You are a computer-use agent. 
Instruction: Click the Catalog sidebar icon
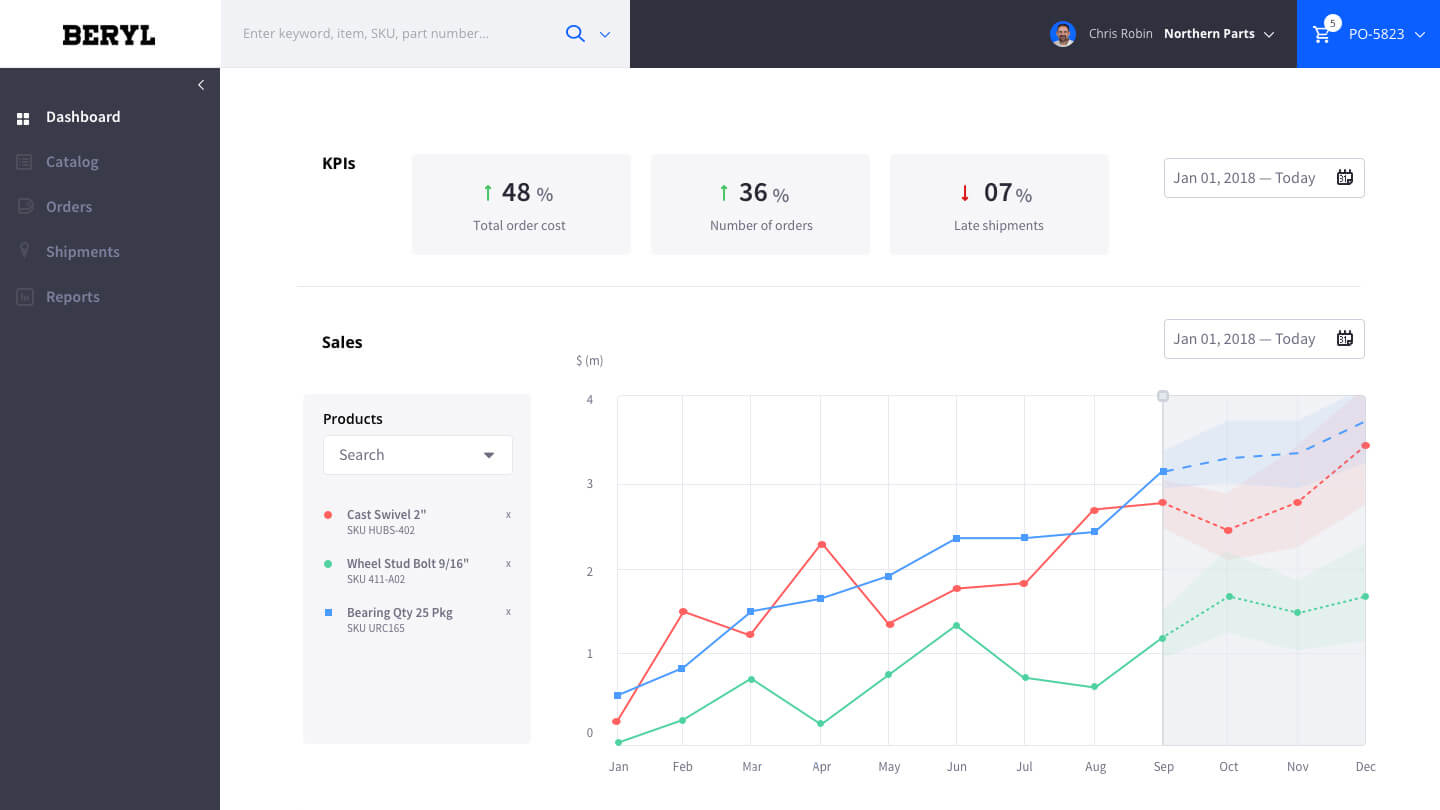(x=24, y=162)
